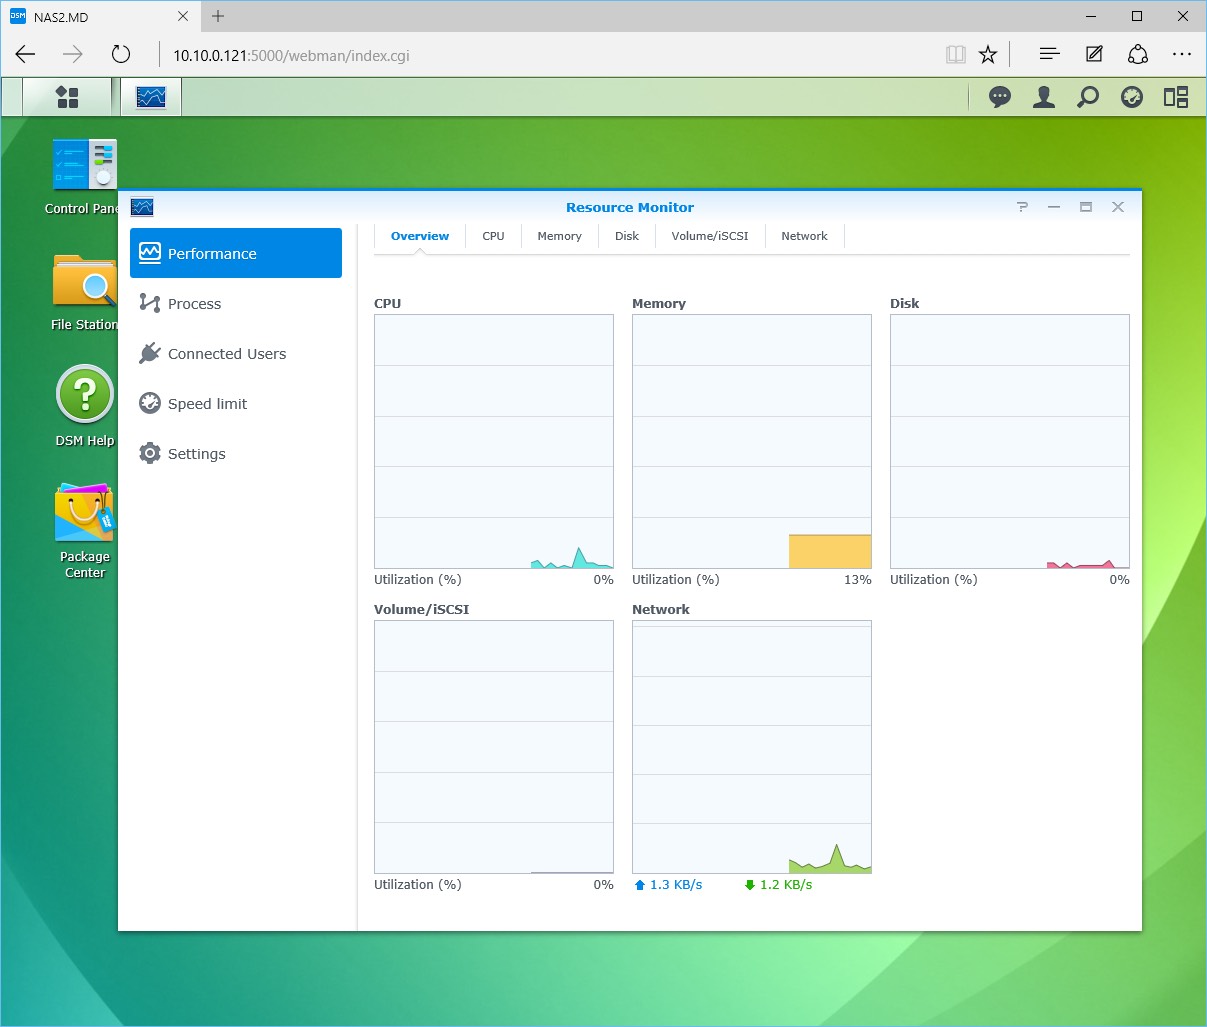Image resolution: width=1207 pixels, height=1027 pixels.
Task: Maximize the Resource Monitor window
Action: click(x=1086, y=207)
